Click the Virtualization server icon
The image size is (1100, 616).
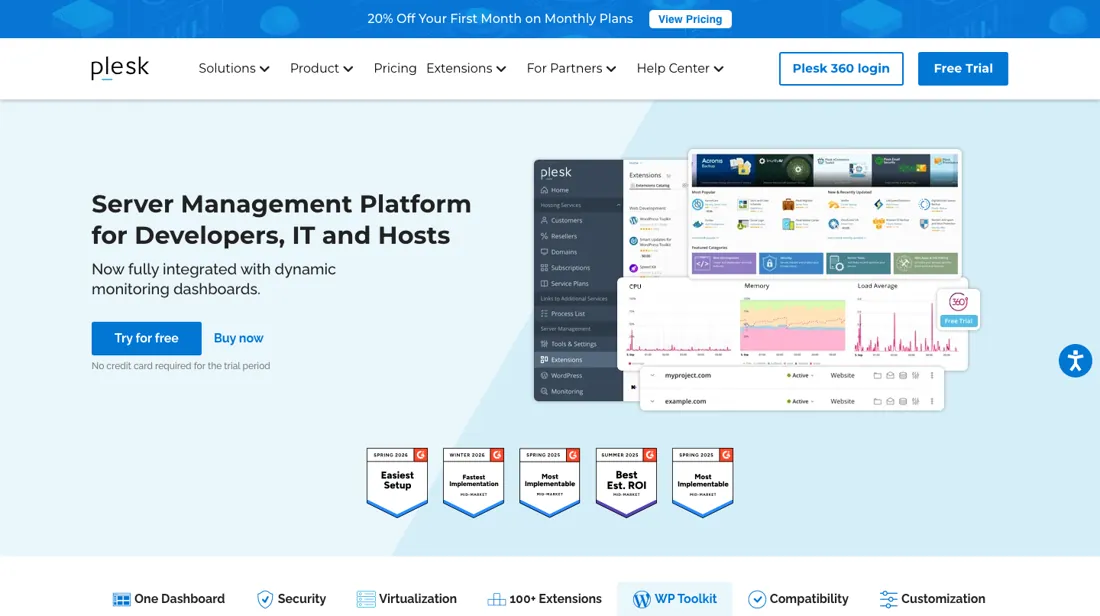(x=365, y=599)
